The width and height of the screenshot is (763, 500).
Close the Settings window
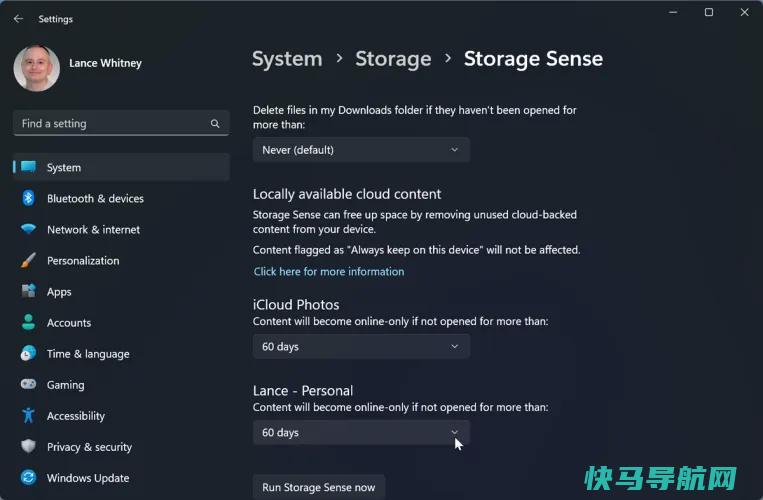tap(745, 12)
